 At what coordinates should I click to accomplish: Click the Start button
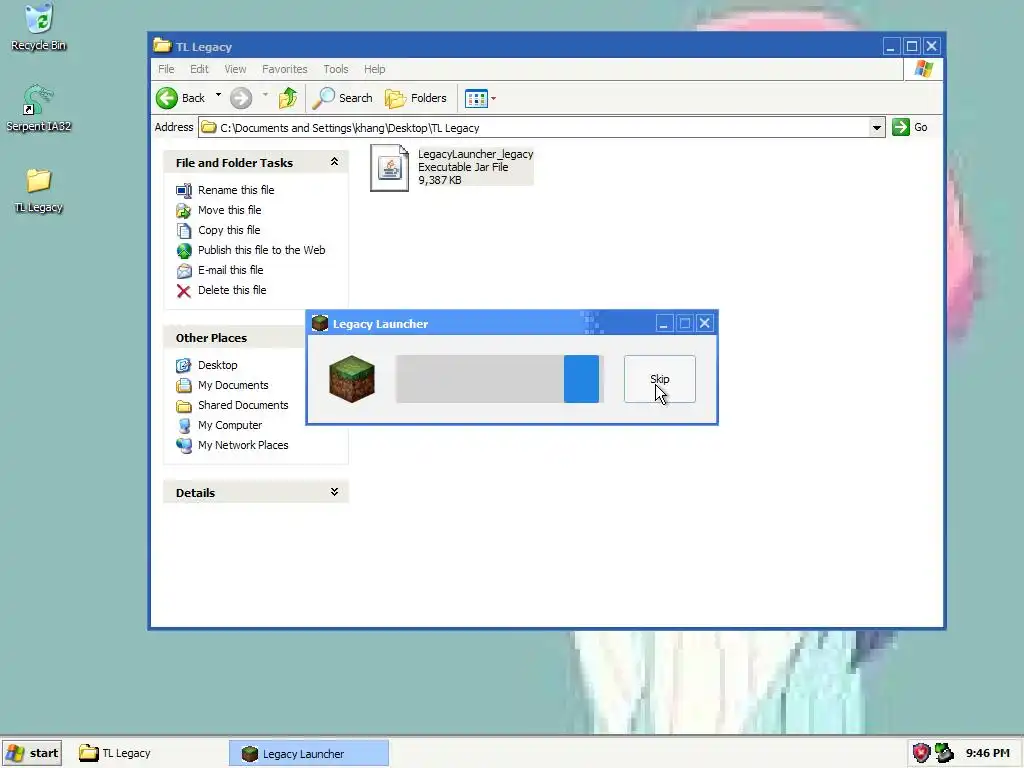pyautogui.click(x=31, y=753)
